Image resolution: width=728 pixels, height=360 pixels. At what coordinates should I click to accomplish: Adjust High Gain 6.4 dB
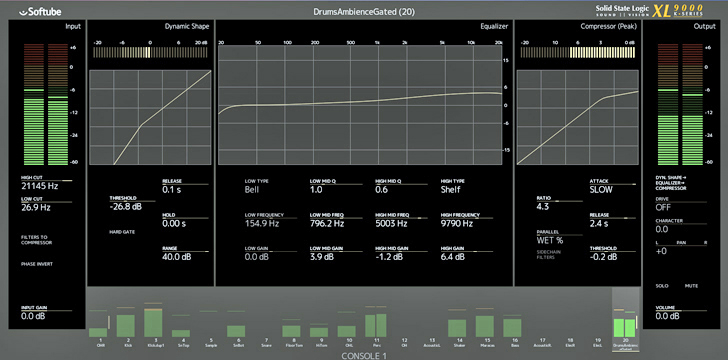[x=467, y=253]
